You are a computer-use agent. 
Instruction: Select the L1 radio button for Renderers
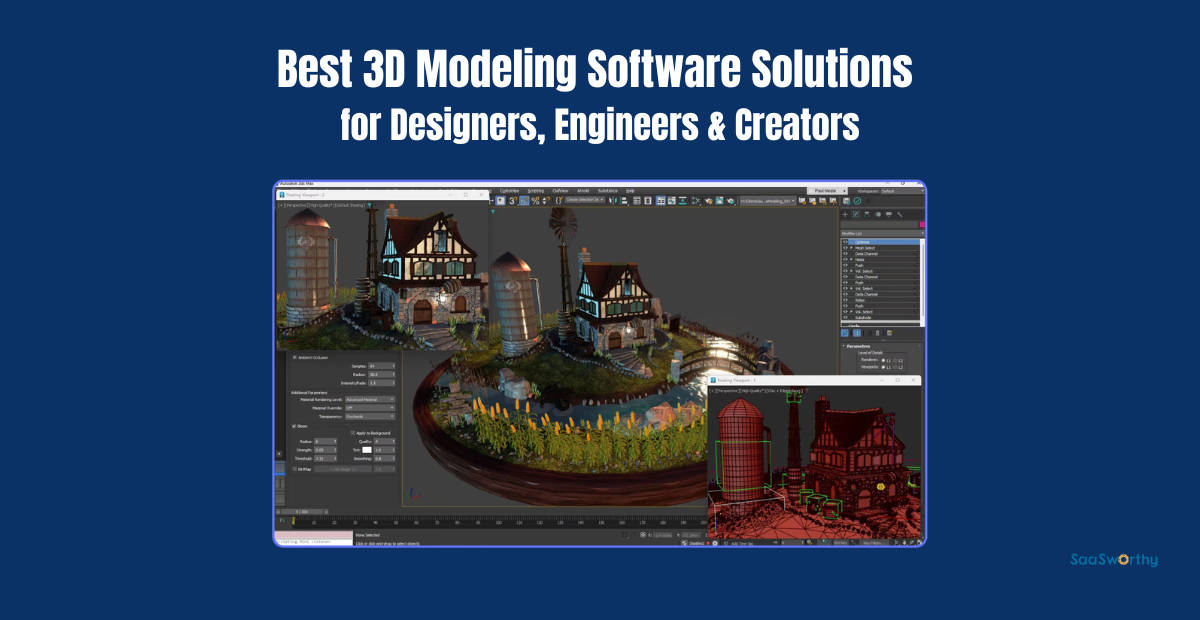coord(883,360)
